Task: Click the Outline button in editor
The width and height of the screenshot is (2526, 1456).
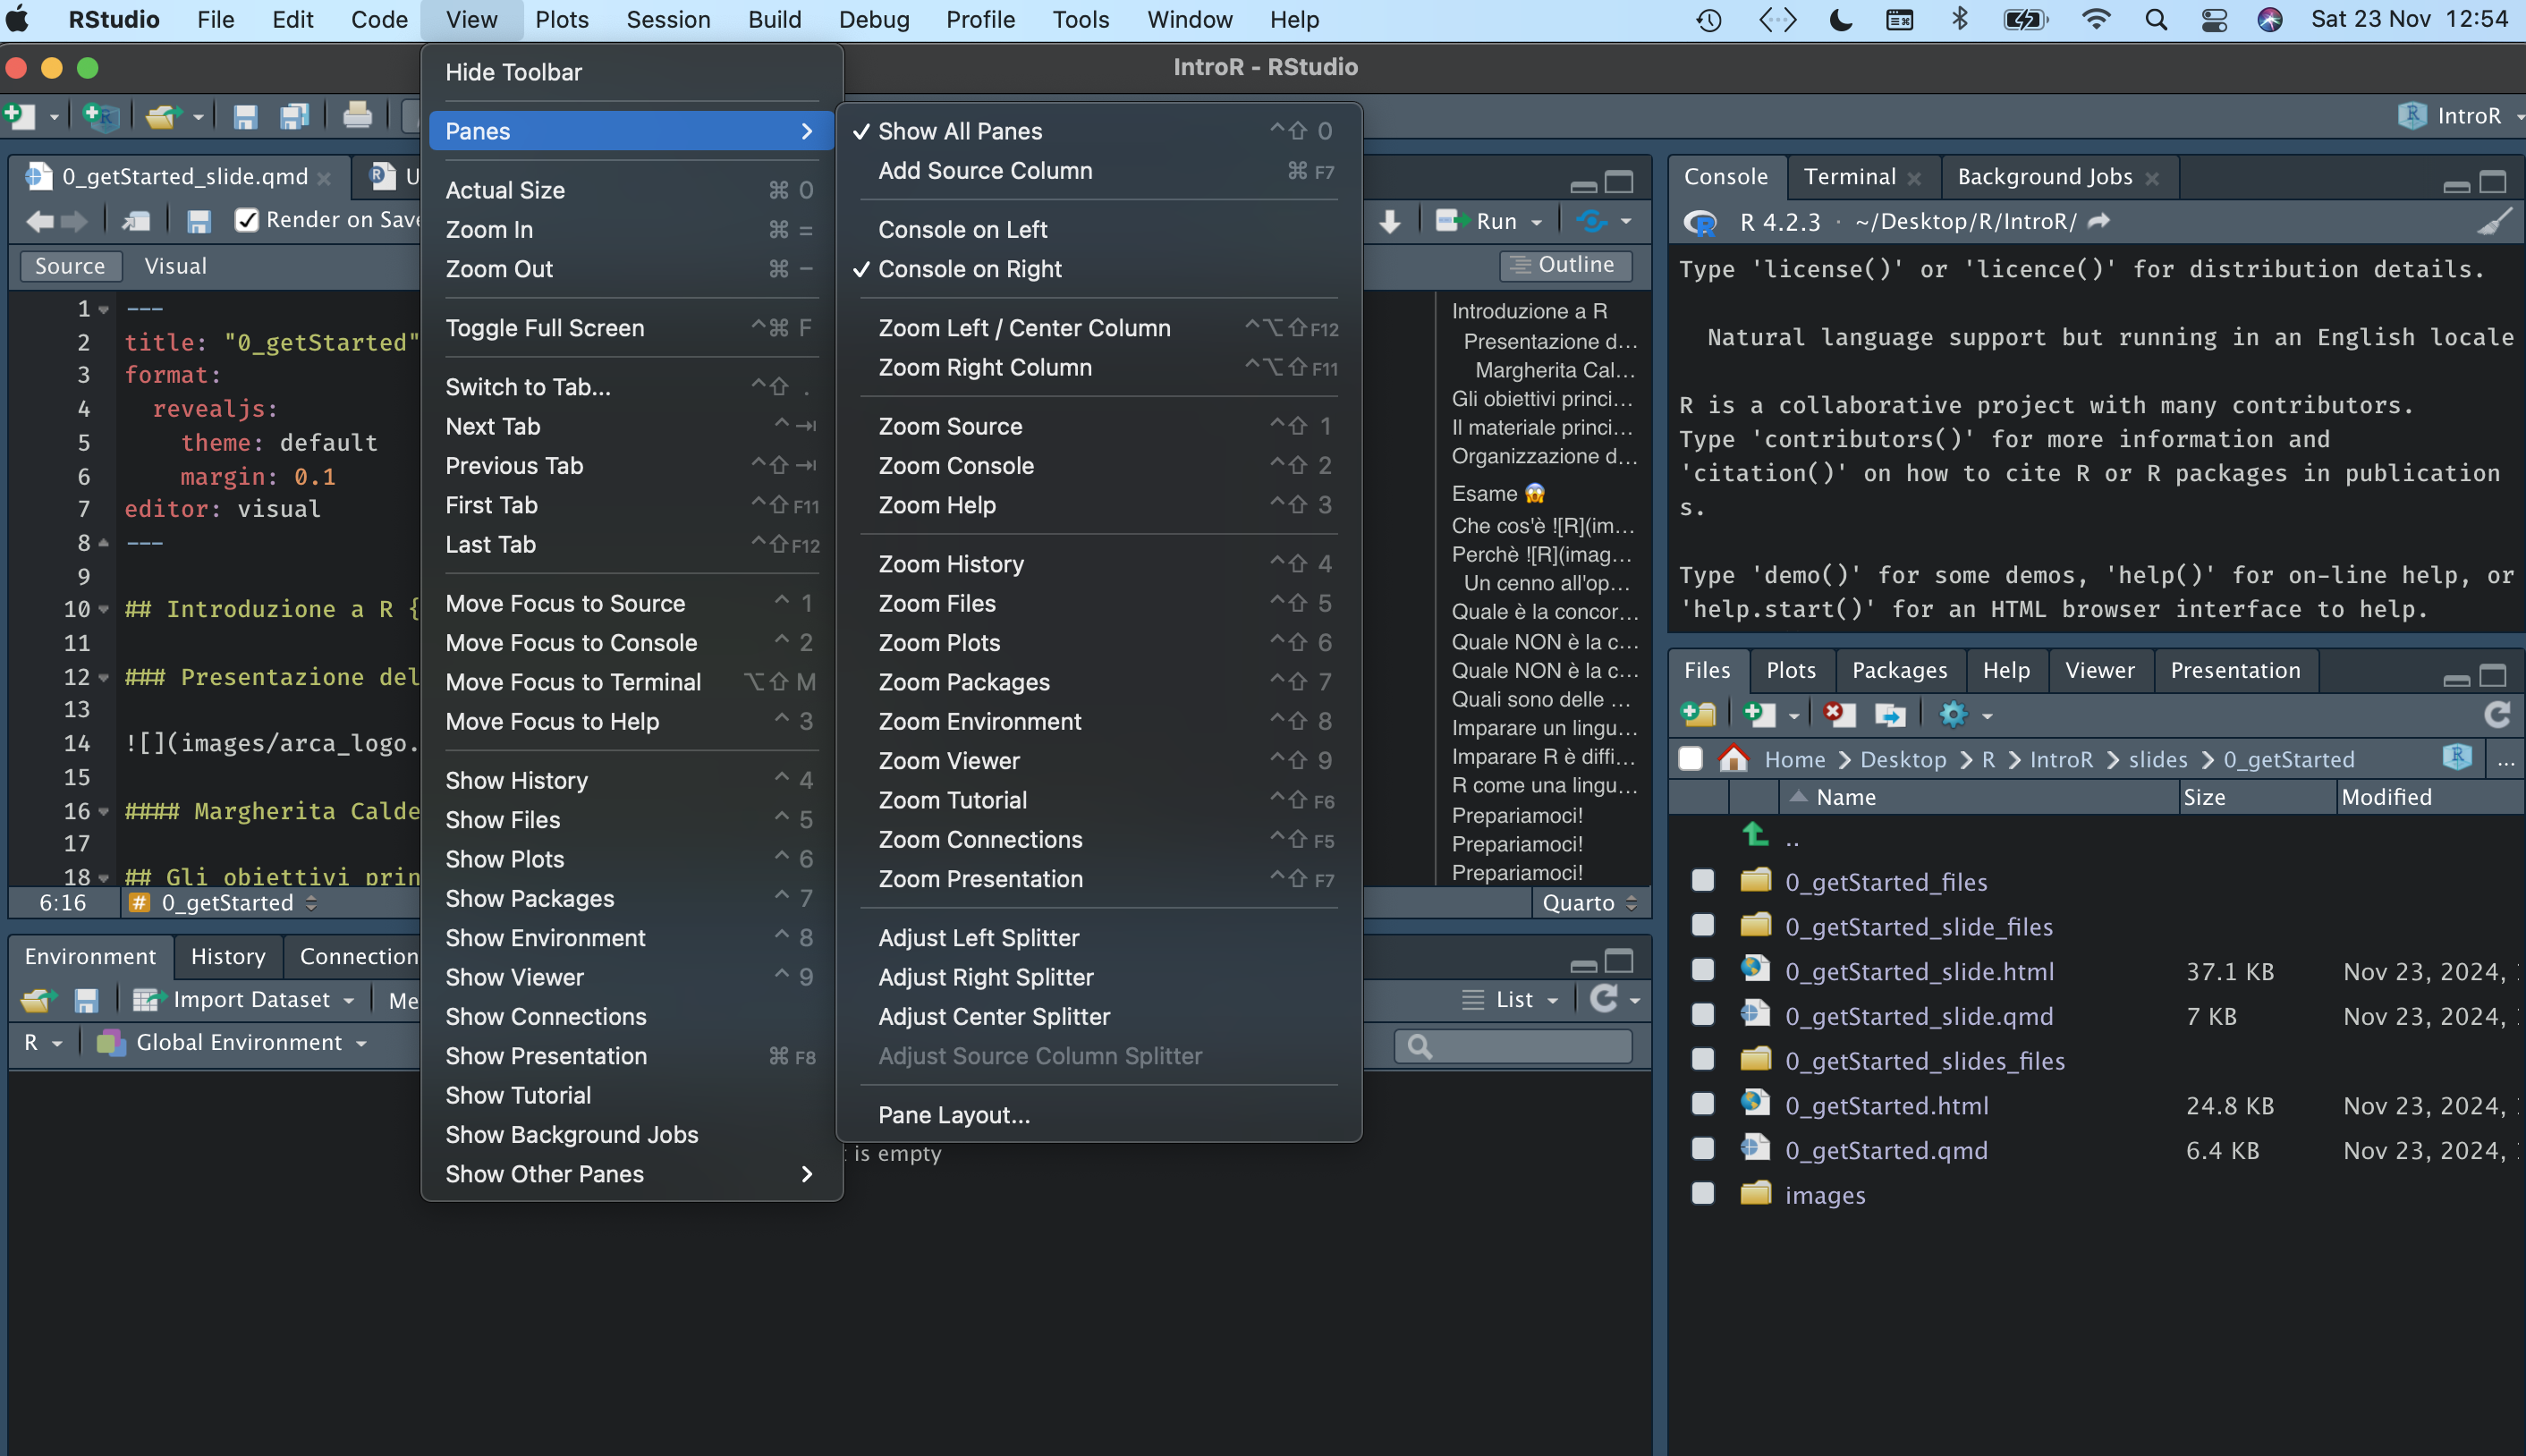Action: [1565, 265]
